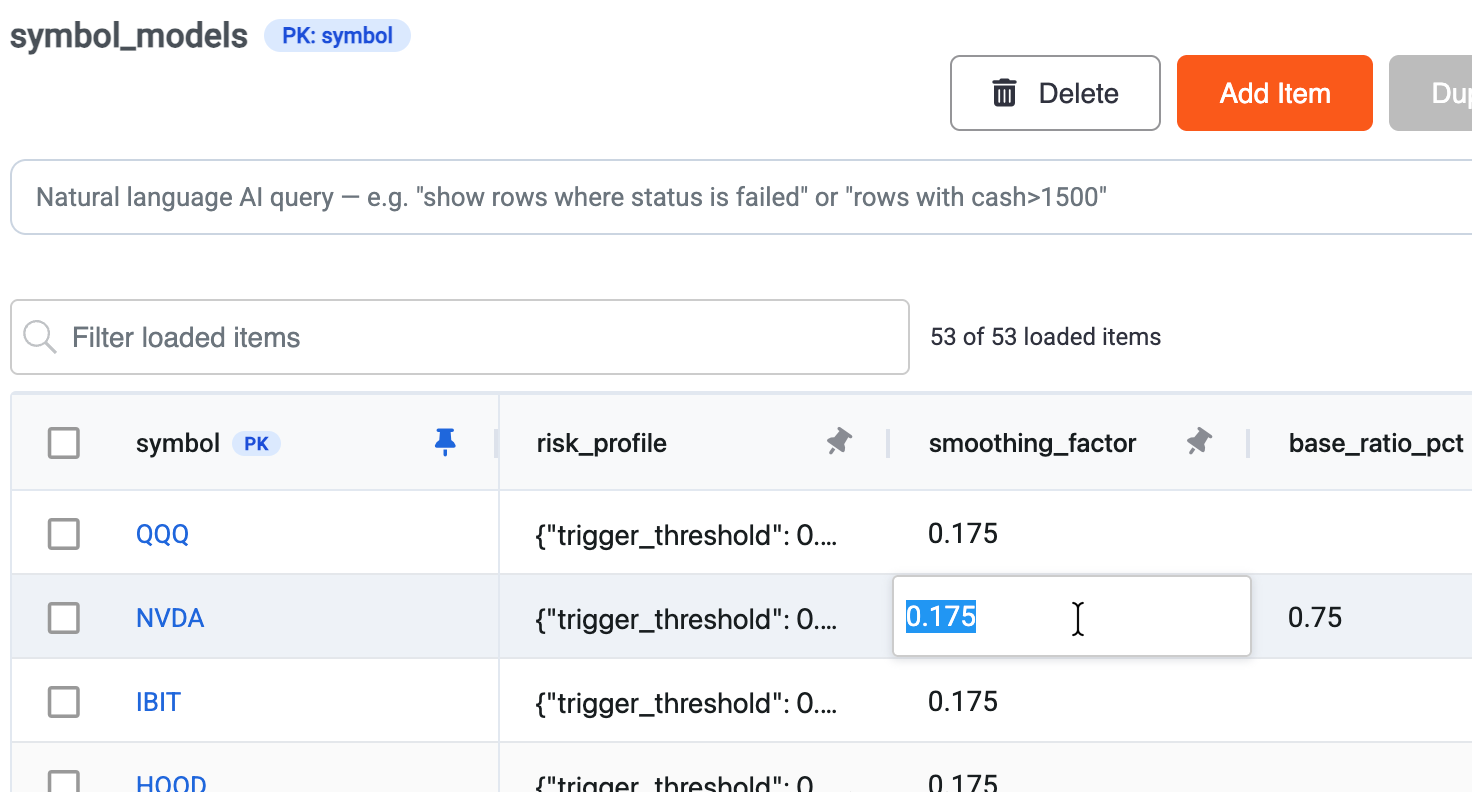Click IBIT row smoothing_factor value 0.175

click(963, 701)
